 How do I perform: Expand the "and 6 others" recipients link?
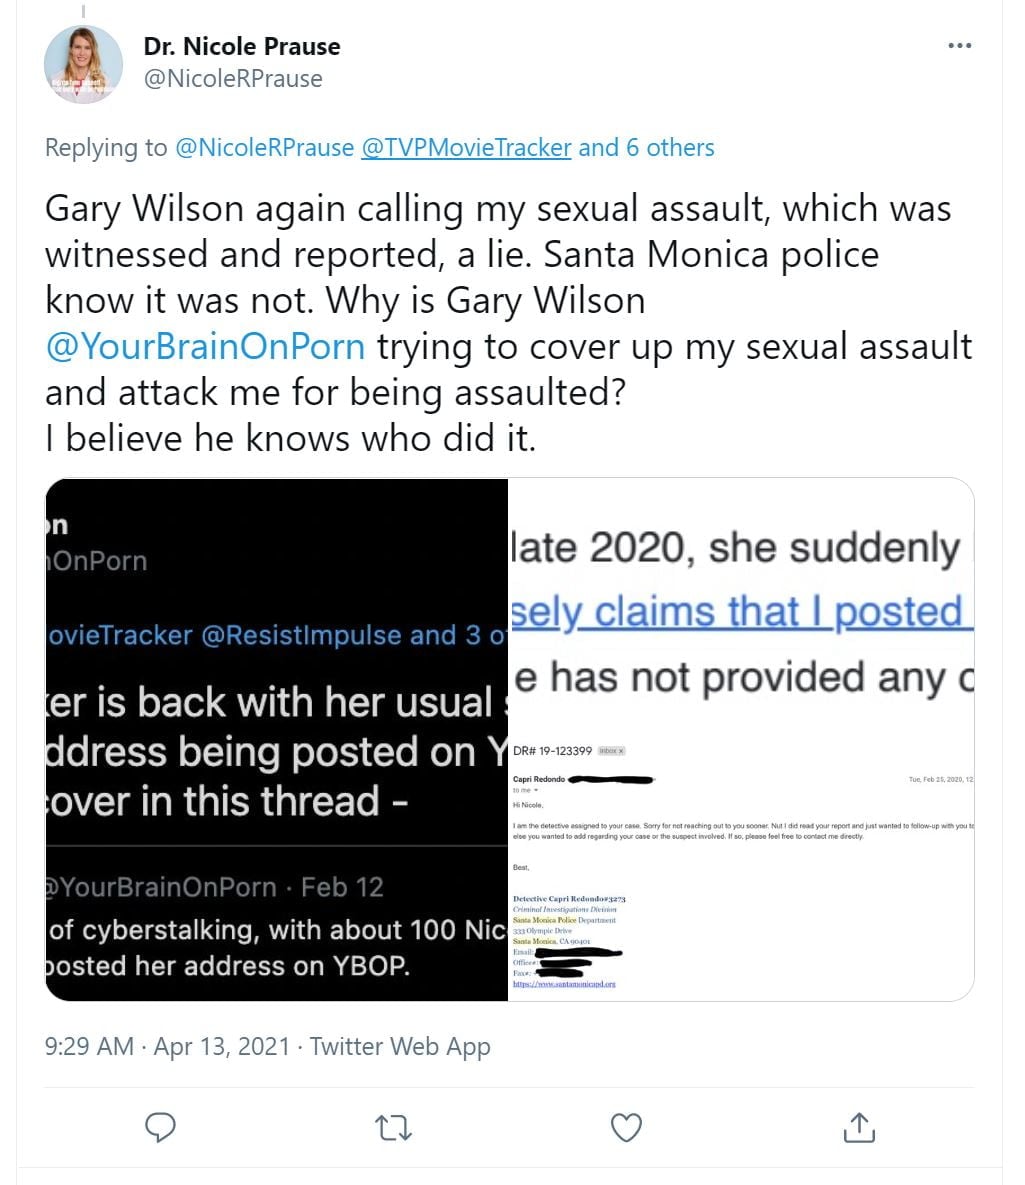(646, 148)
